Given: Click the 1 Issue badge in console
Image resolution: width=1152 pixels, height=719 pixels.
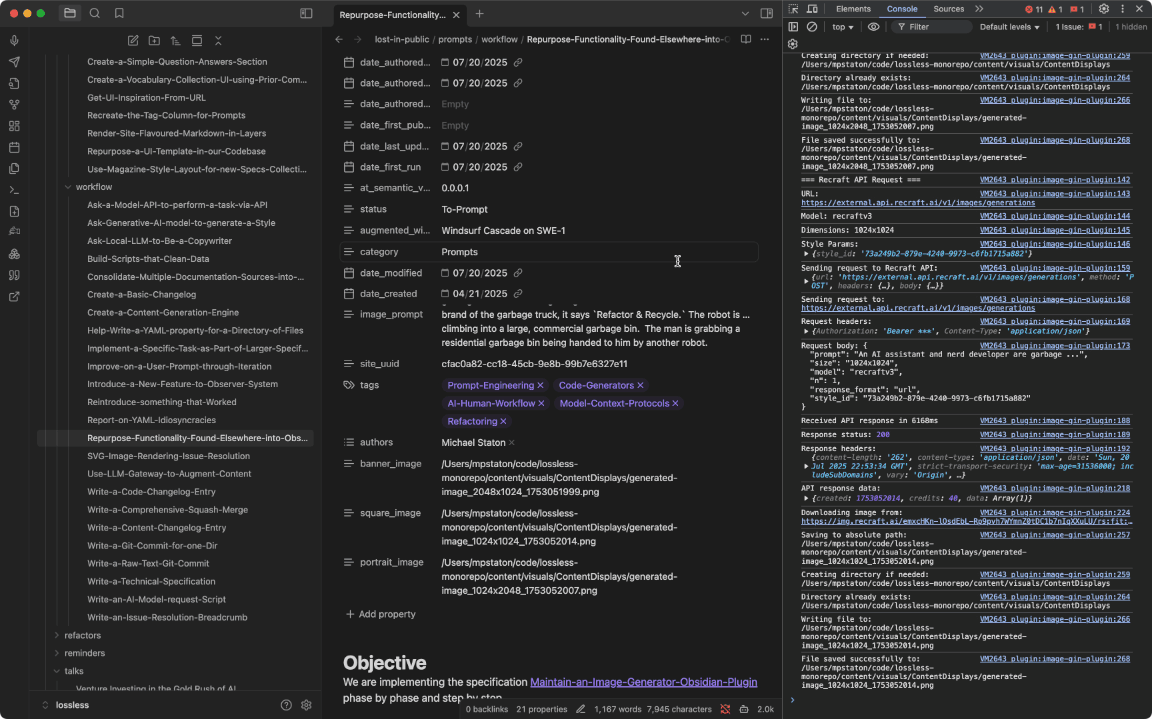Looking at the screenshot, I should pyautogui.click(x=1079, y=27).
